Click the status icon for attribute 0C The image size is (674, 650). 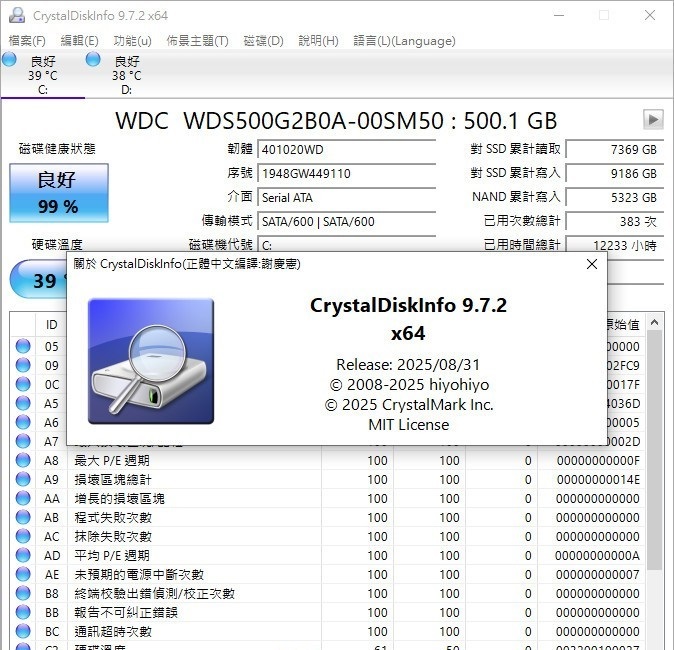tap(23, 384)
